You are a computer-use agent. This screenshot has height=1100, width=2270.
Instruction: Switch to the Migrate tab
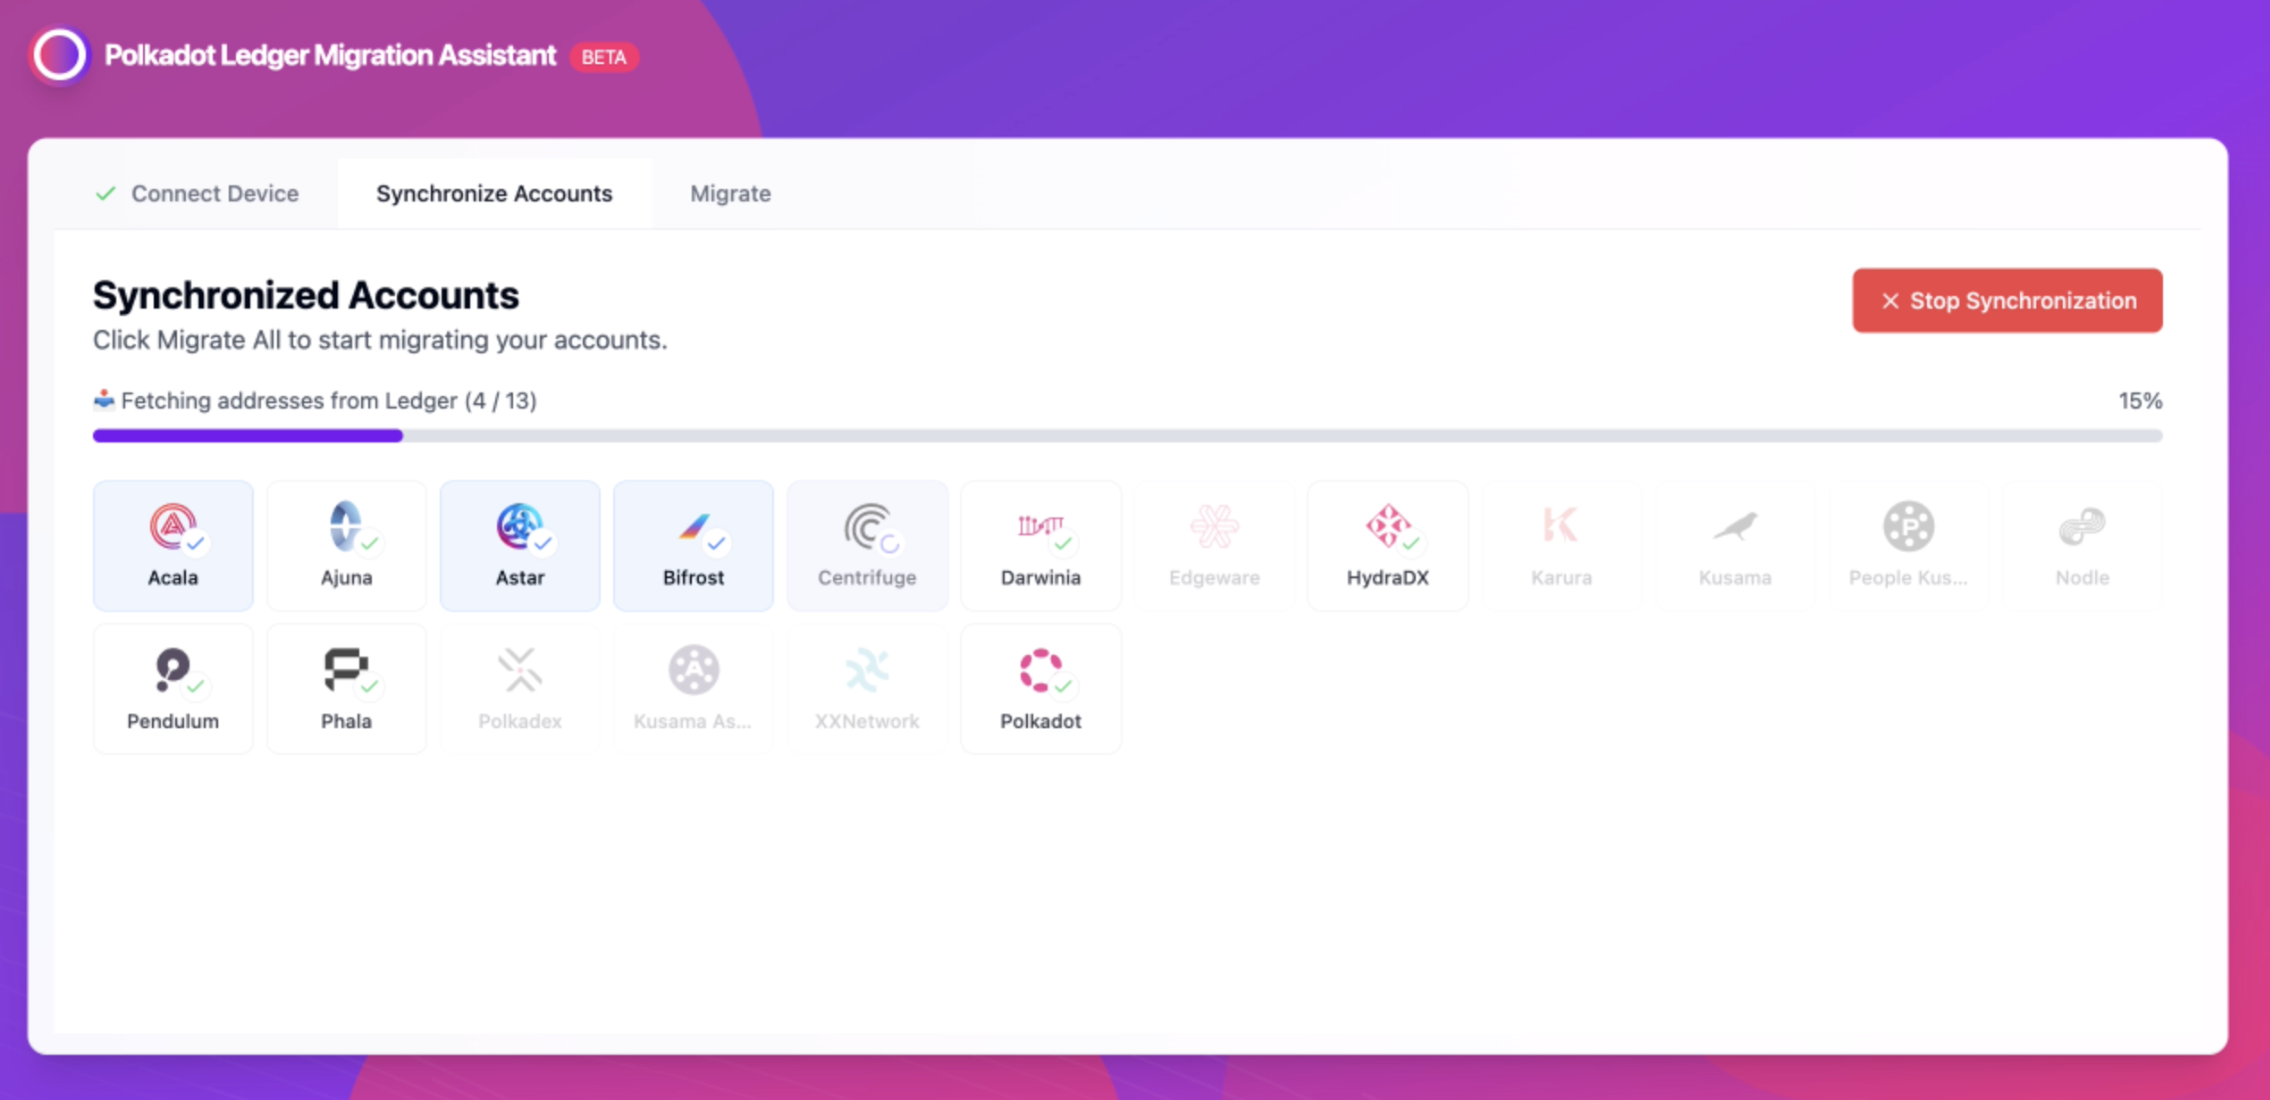tap(730, 193)
